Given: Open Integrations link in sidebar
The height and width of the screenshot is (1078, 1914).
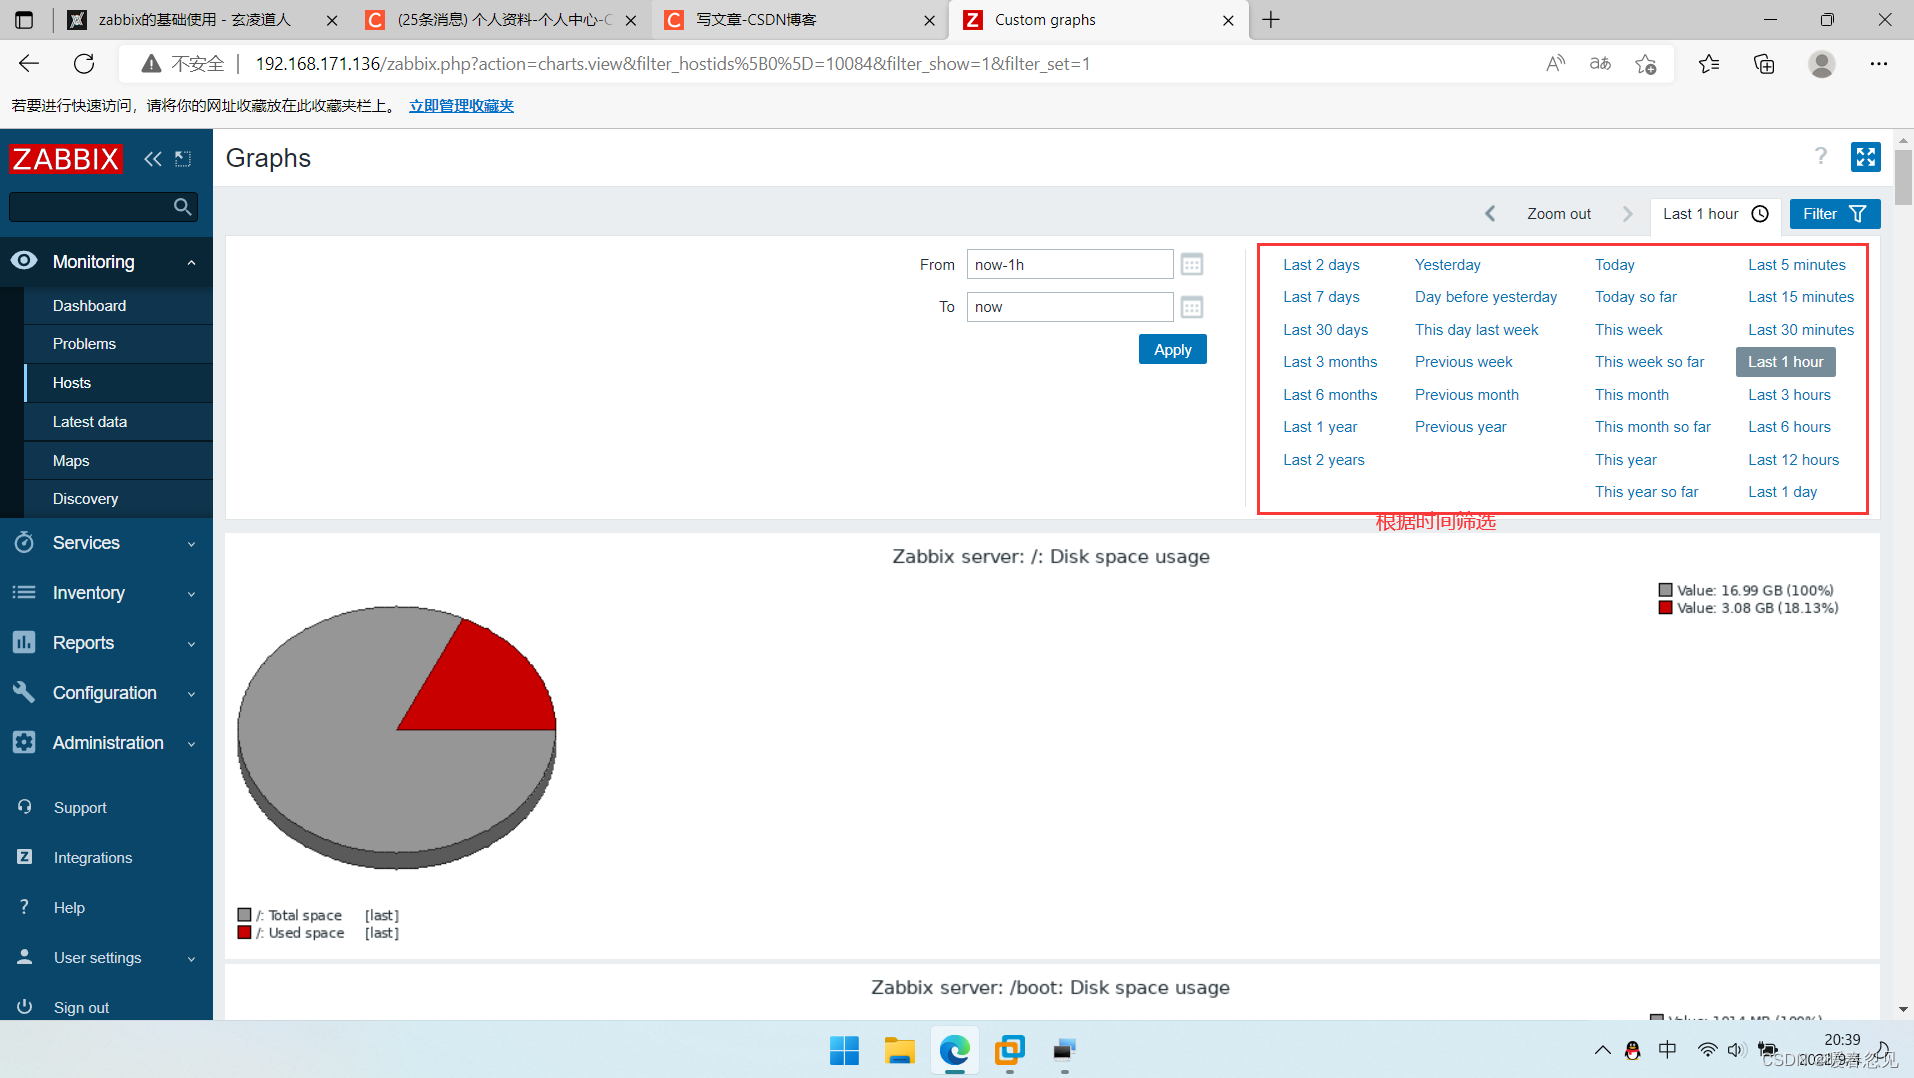Looking at the screenshot, I should click(x=92, y=858).
